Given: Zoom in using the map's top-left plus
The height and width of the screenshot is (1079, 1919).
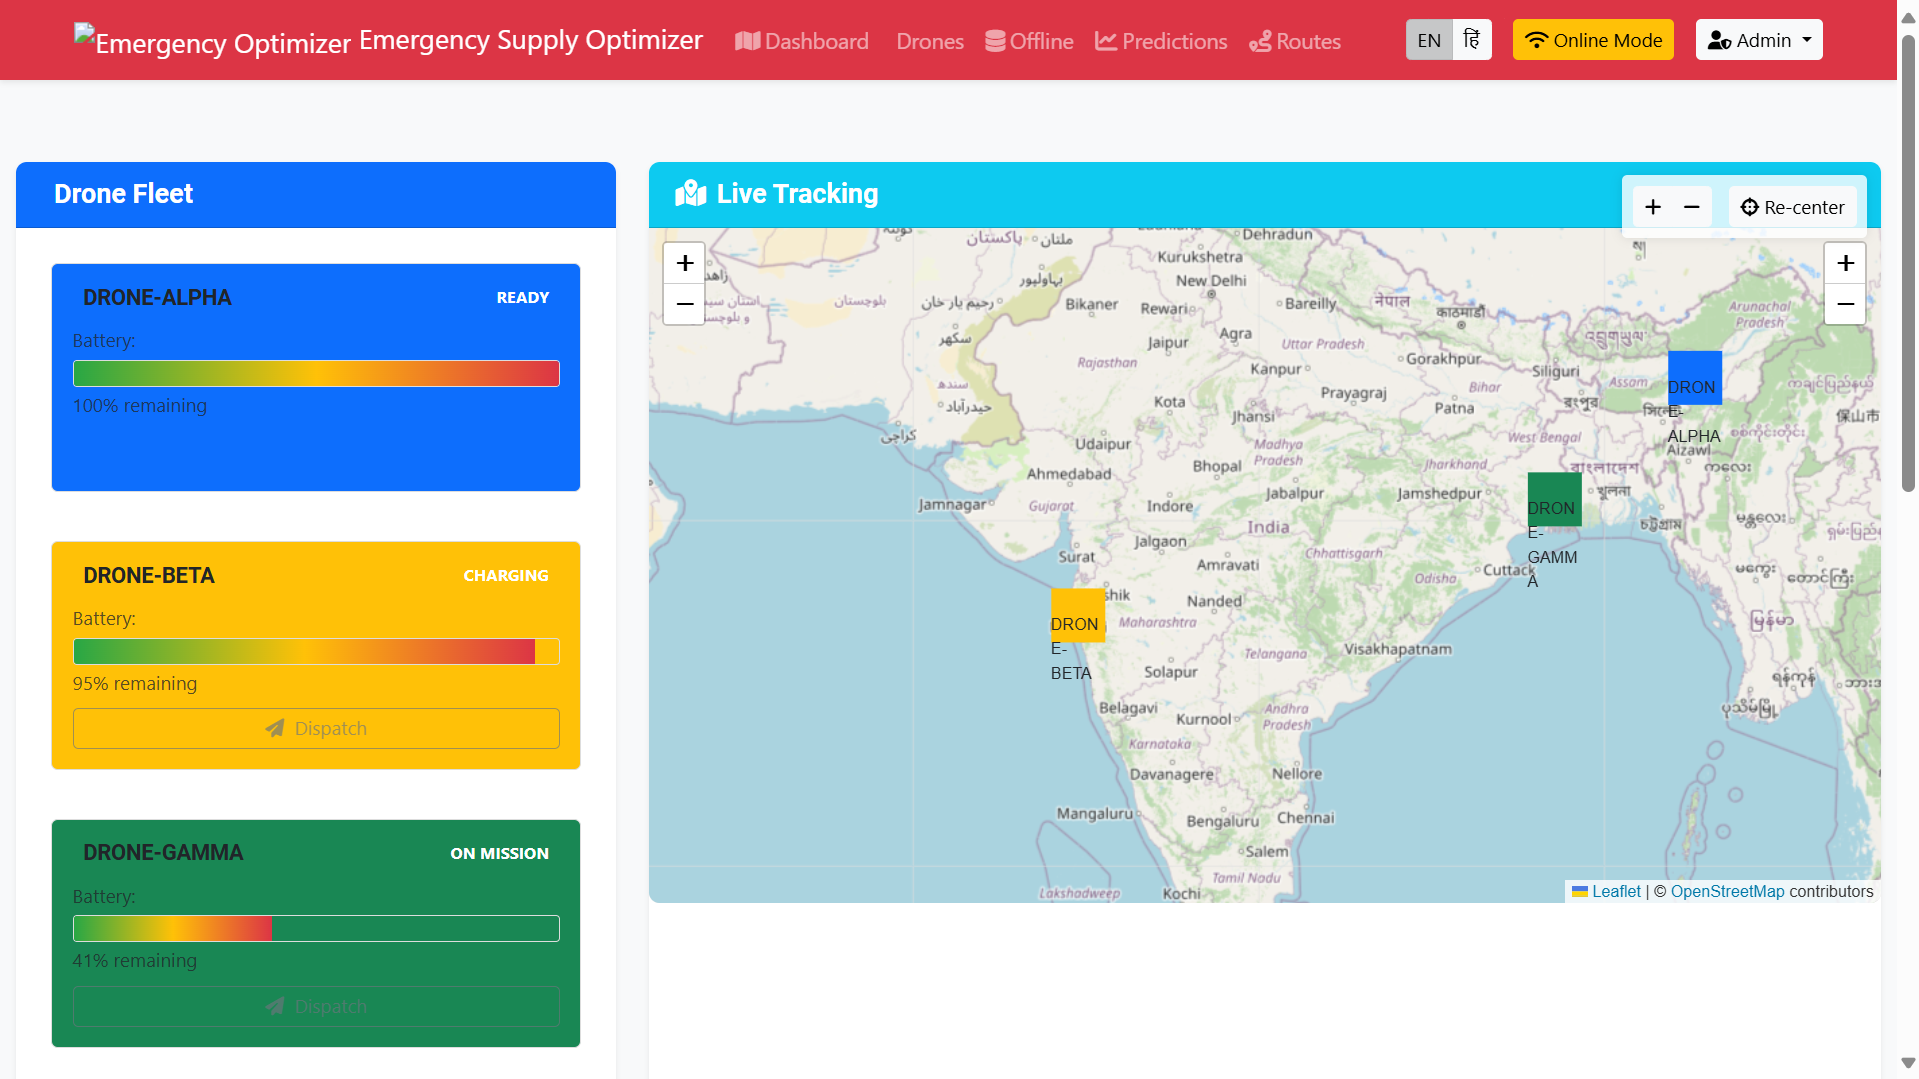Looking at the screenshot, I should [685, 263].
